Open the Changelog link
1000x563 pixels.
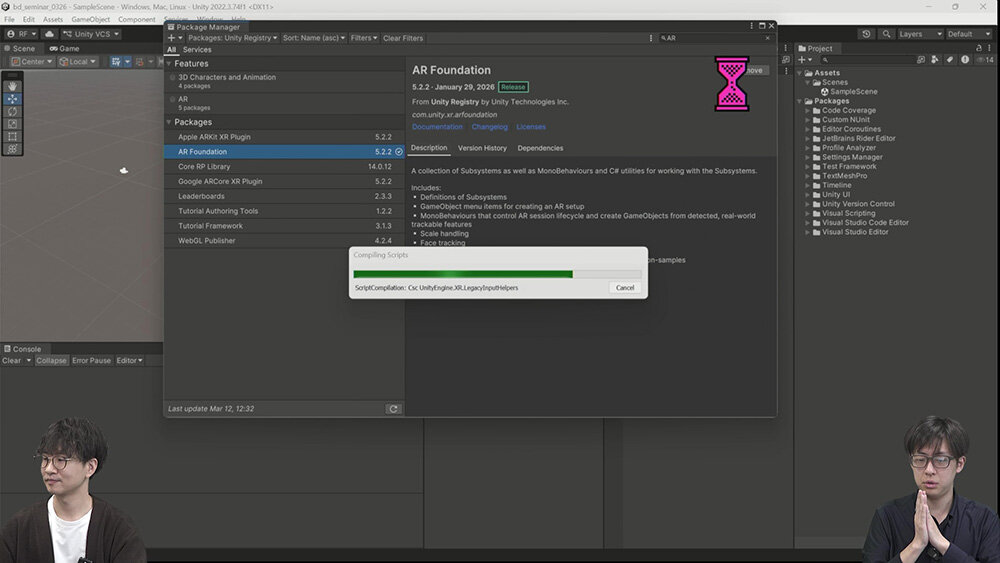click(x=490, y=127)
